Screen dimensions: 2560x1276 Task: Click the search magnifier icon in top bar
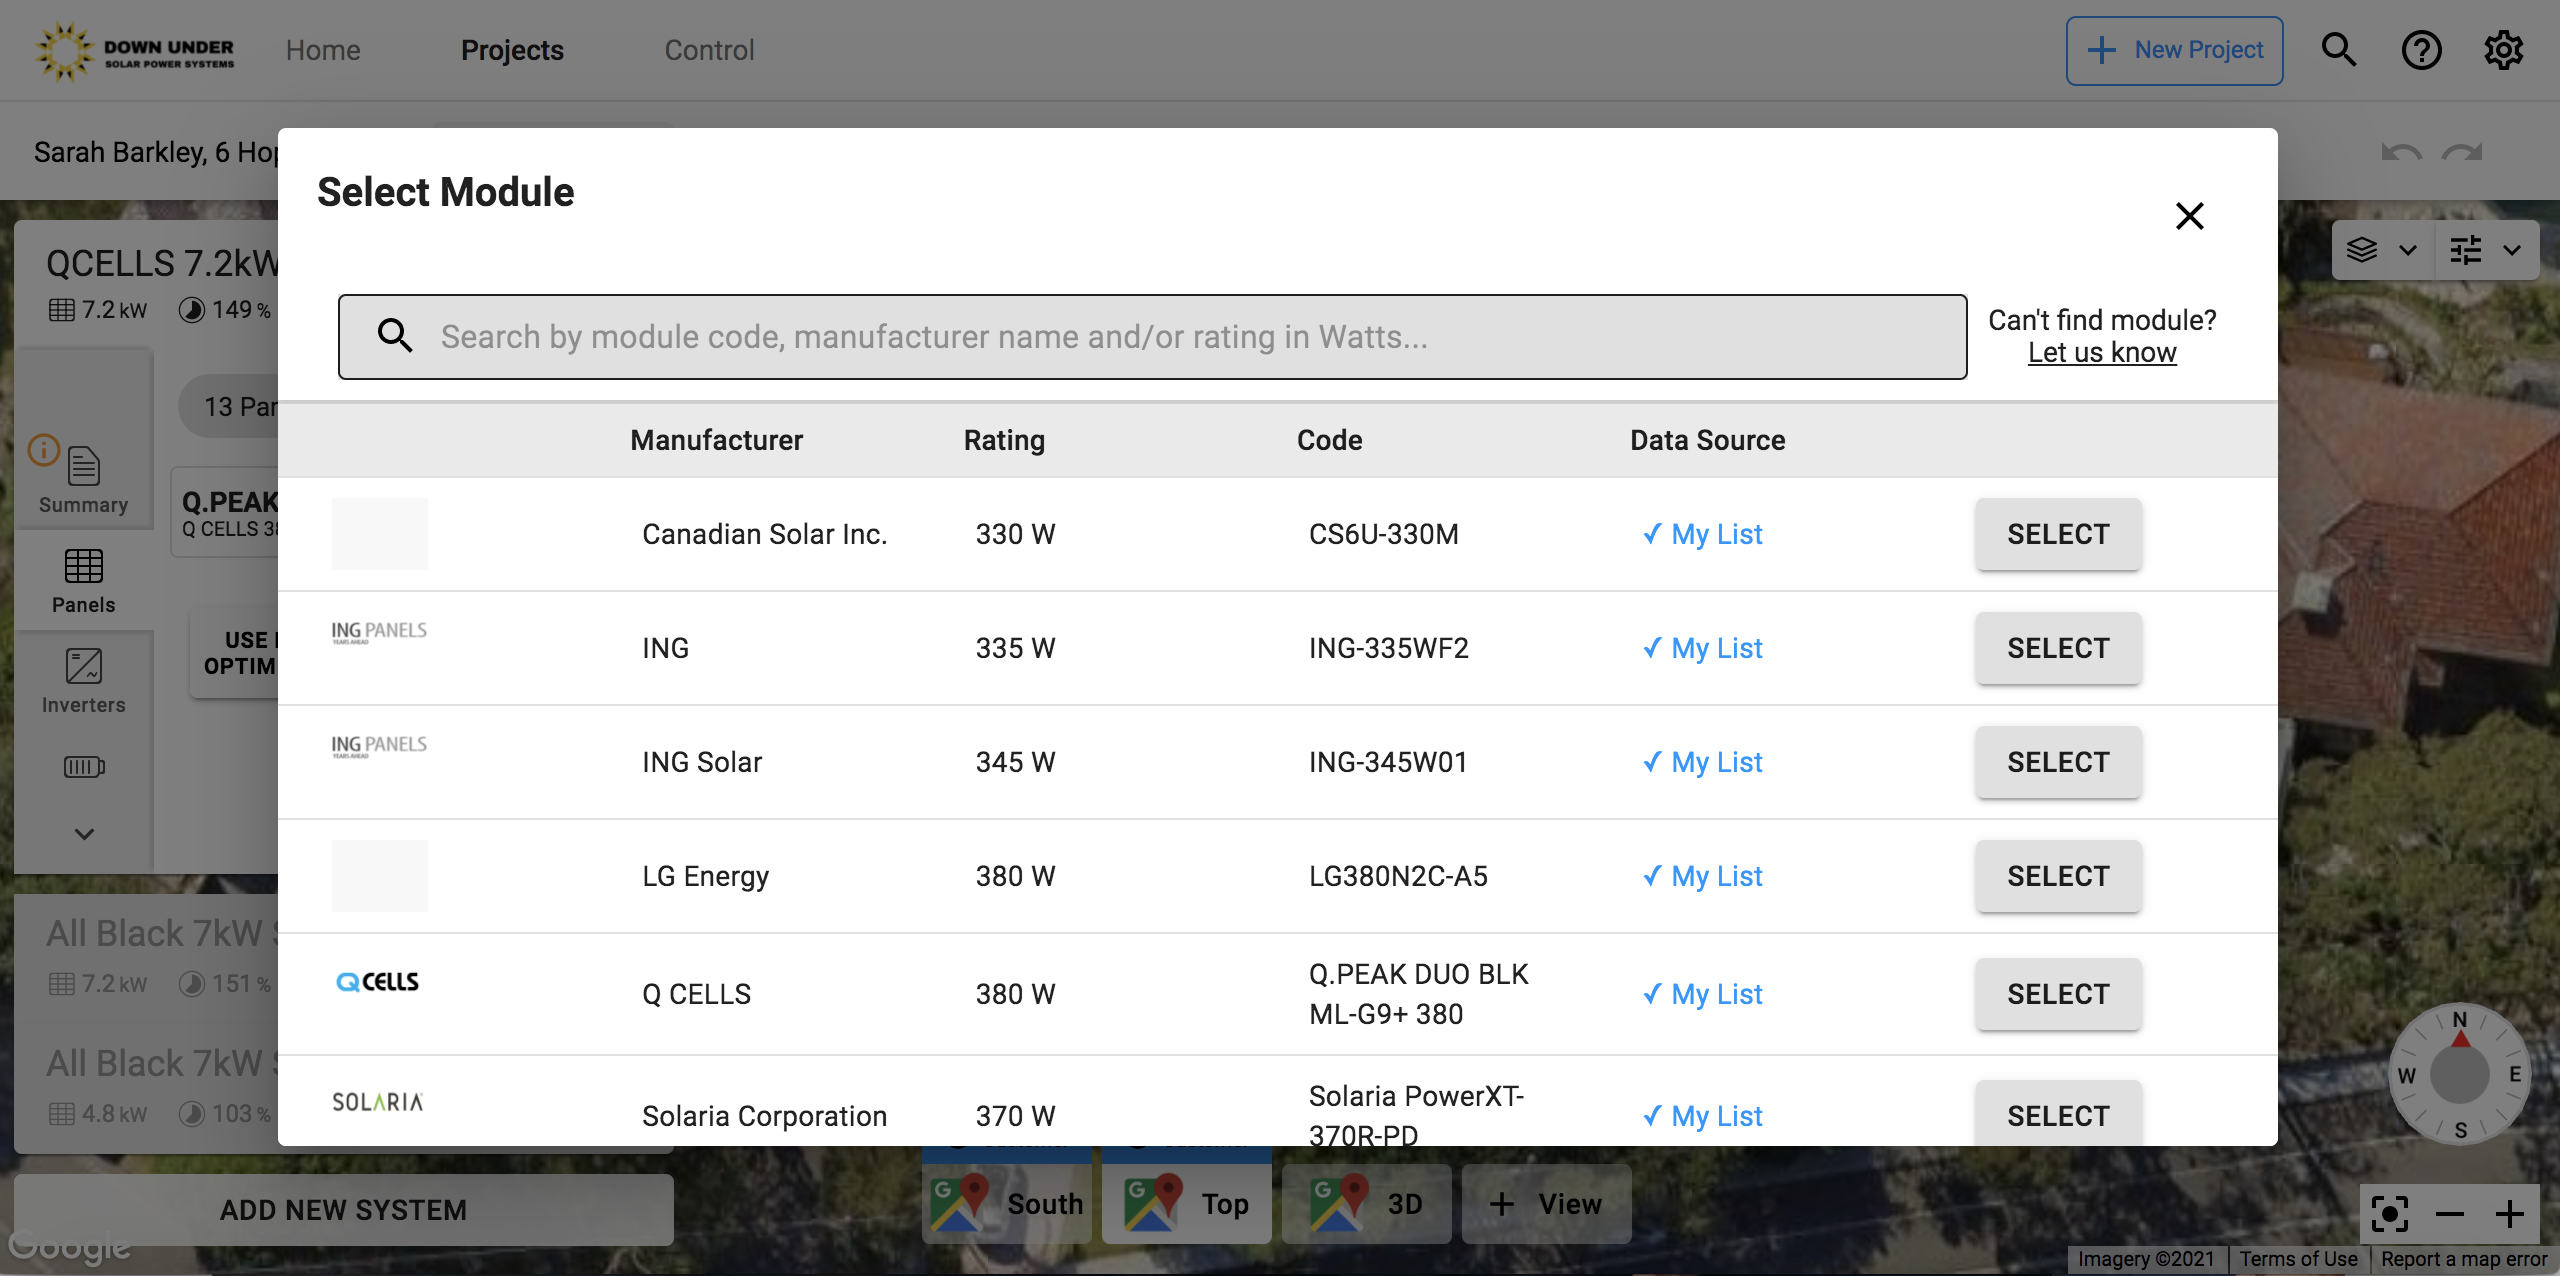tap(2338, 50)
